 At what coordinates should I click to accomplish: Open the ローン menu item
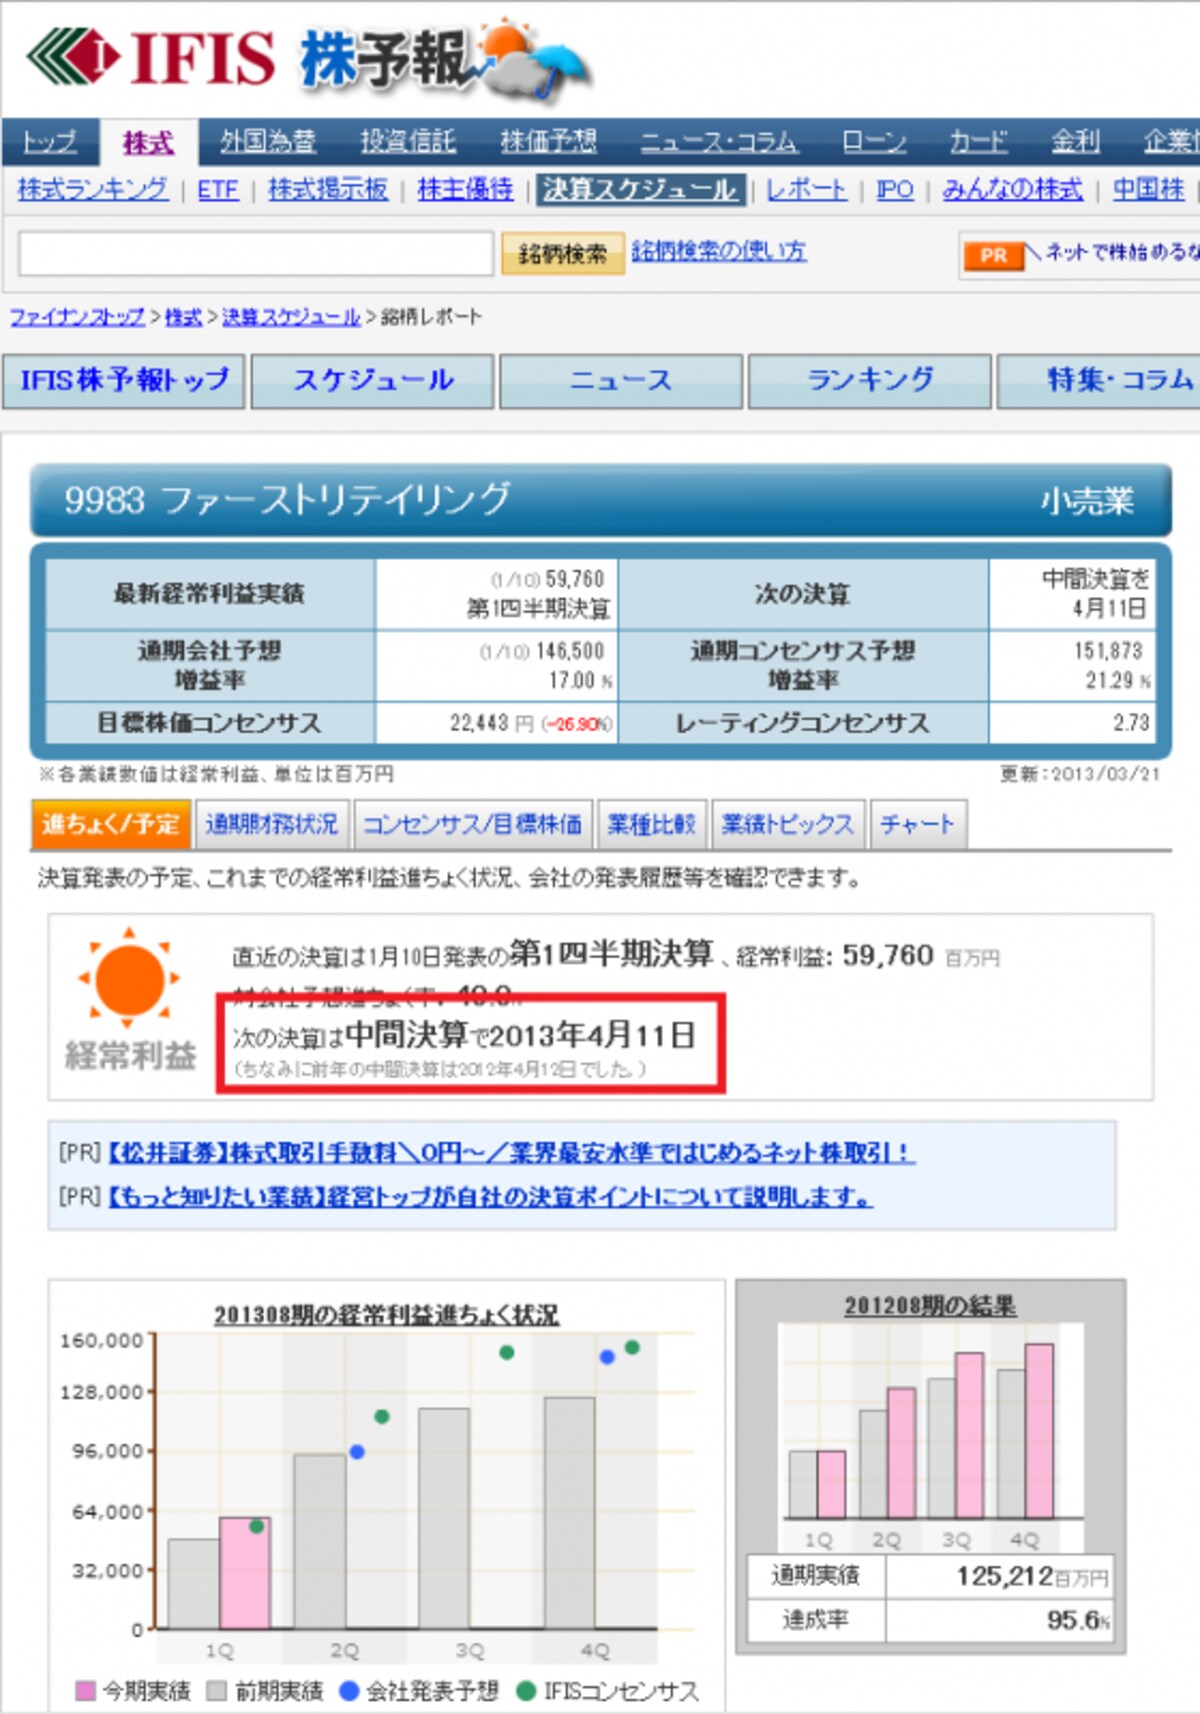click(874, 142)
